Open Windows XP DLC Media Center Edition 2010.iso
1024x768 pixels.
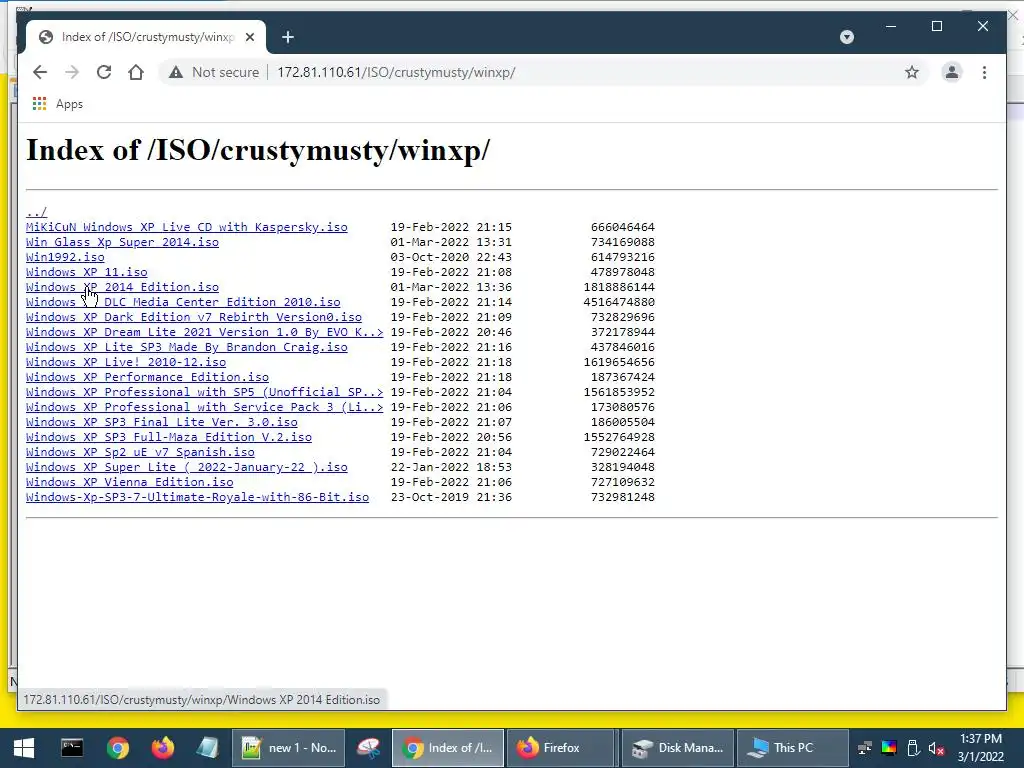[183, 302]
